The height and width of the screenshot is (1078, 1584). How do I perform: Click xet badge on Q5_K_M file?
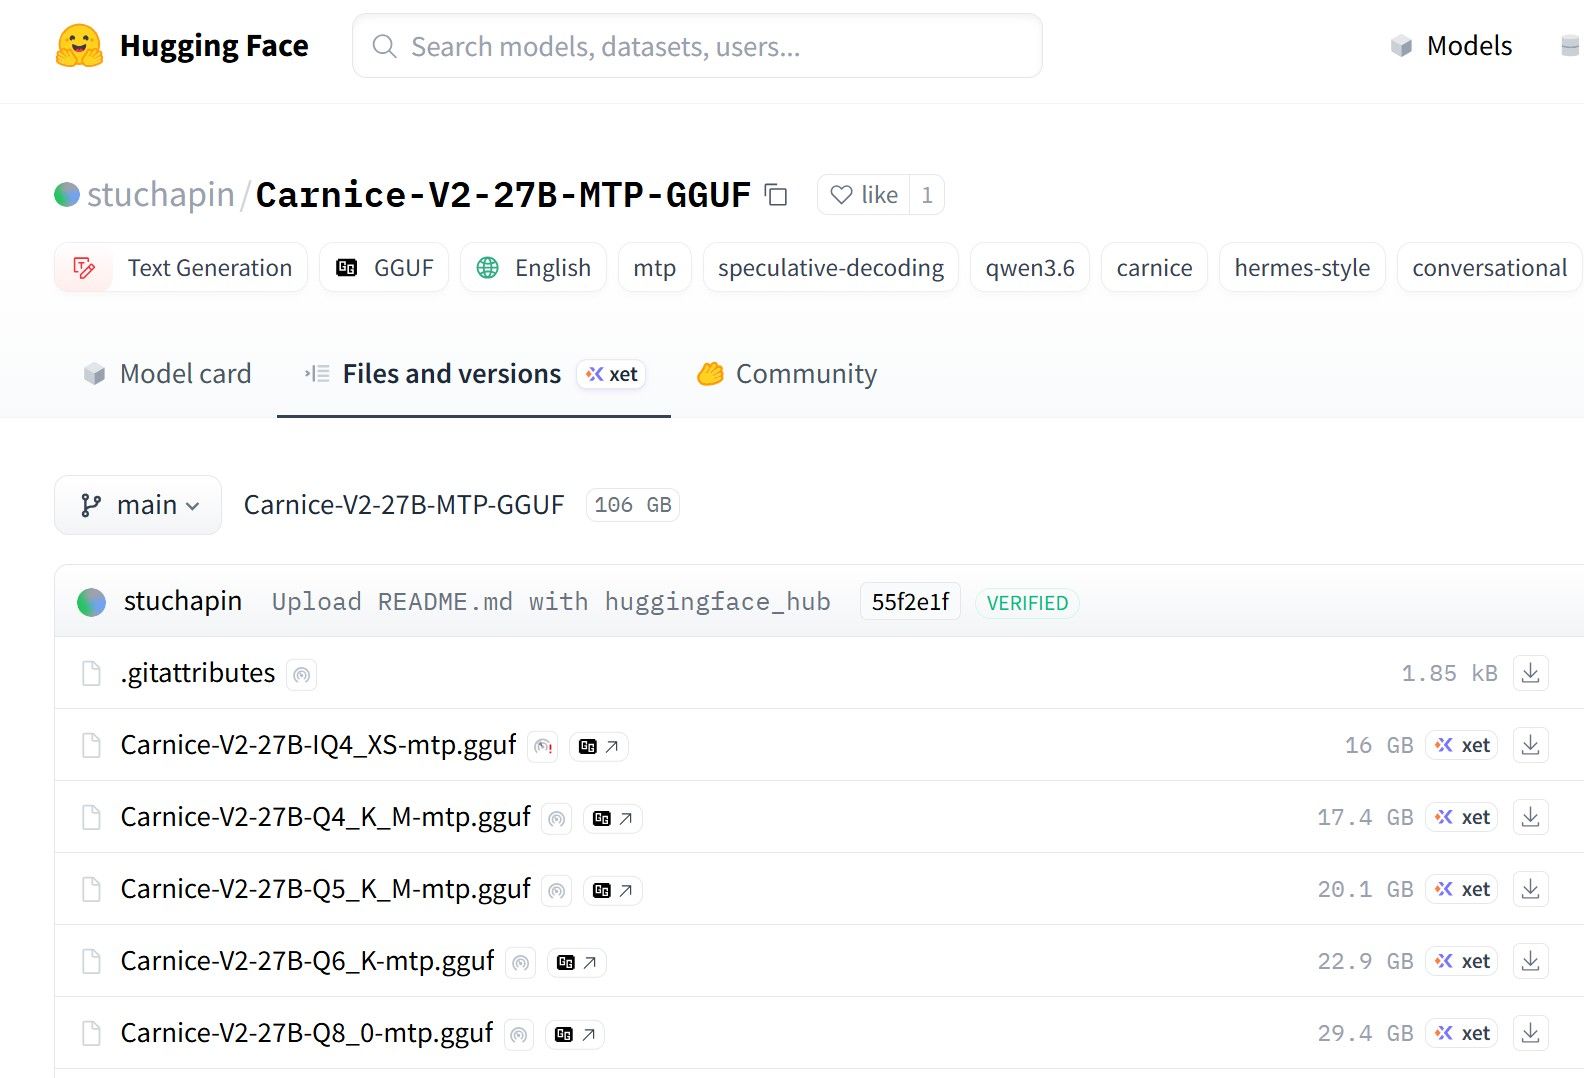point(1461,889)
